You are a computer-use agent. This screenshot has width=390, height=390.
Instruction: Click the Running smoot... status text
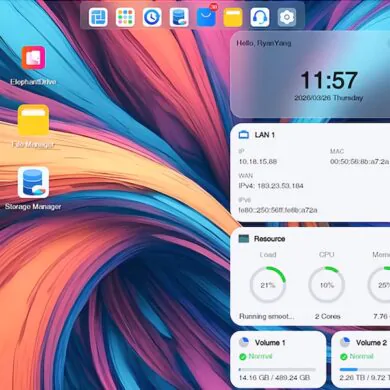click(267, 316)
